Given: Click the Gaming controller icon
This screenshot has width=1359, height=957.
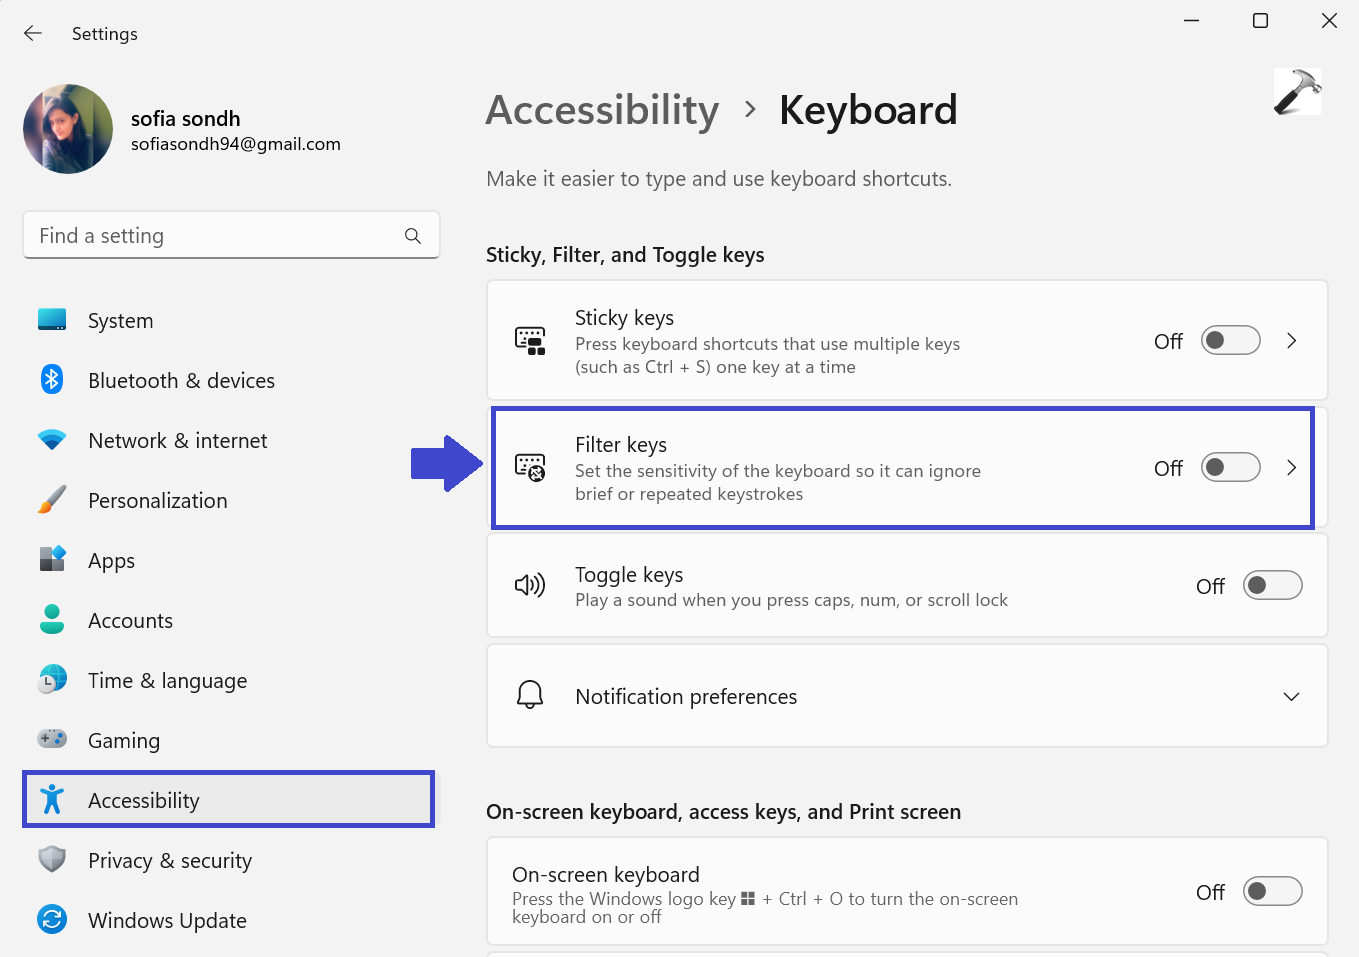Looking at the screenshot, I should coord(52,740).
